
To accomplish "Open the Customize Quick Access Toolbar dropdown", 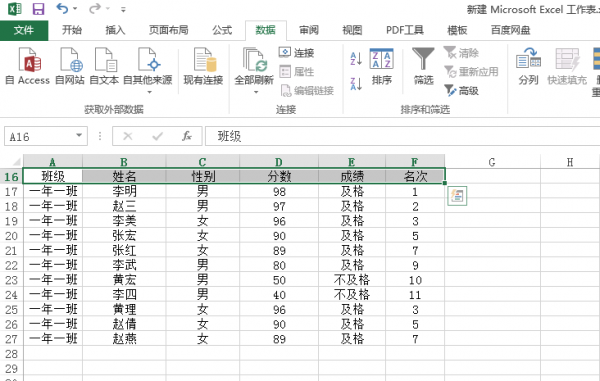I will (x=123, y=10).
